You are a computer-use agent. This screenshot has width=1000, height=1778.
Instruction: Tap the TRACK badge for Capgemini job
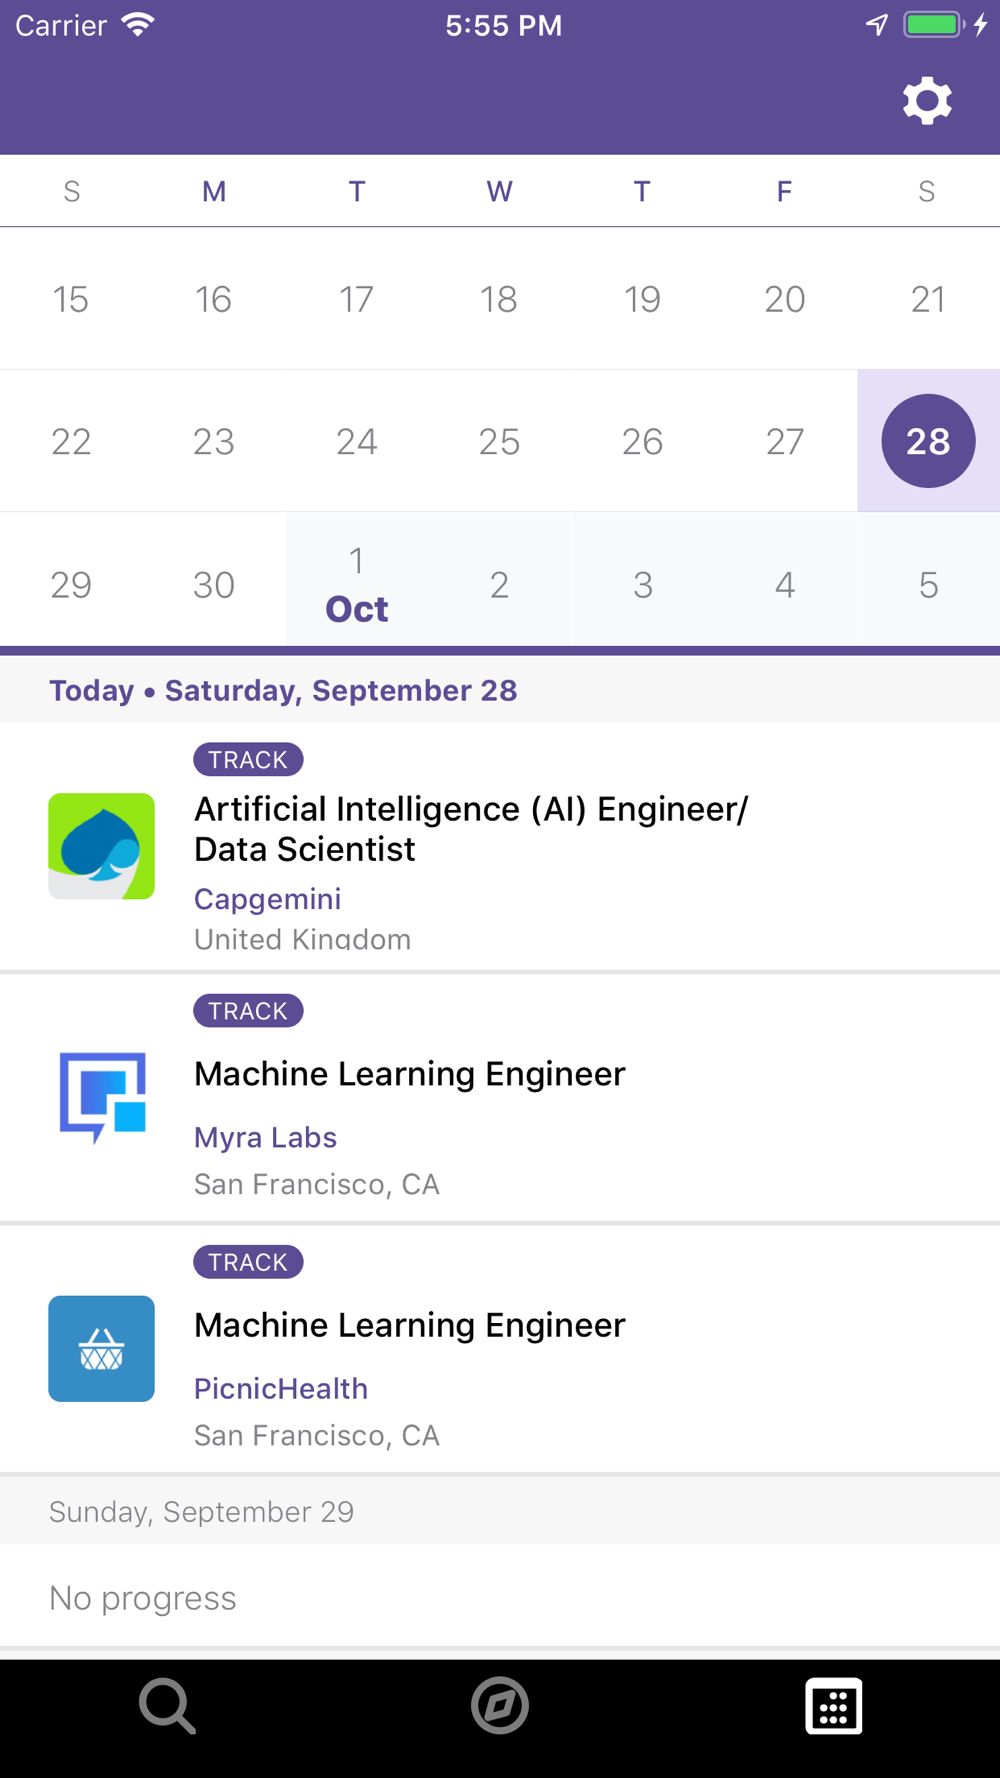(248, 760)
